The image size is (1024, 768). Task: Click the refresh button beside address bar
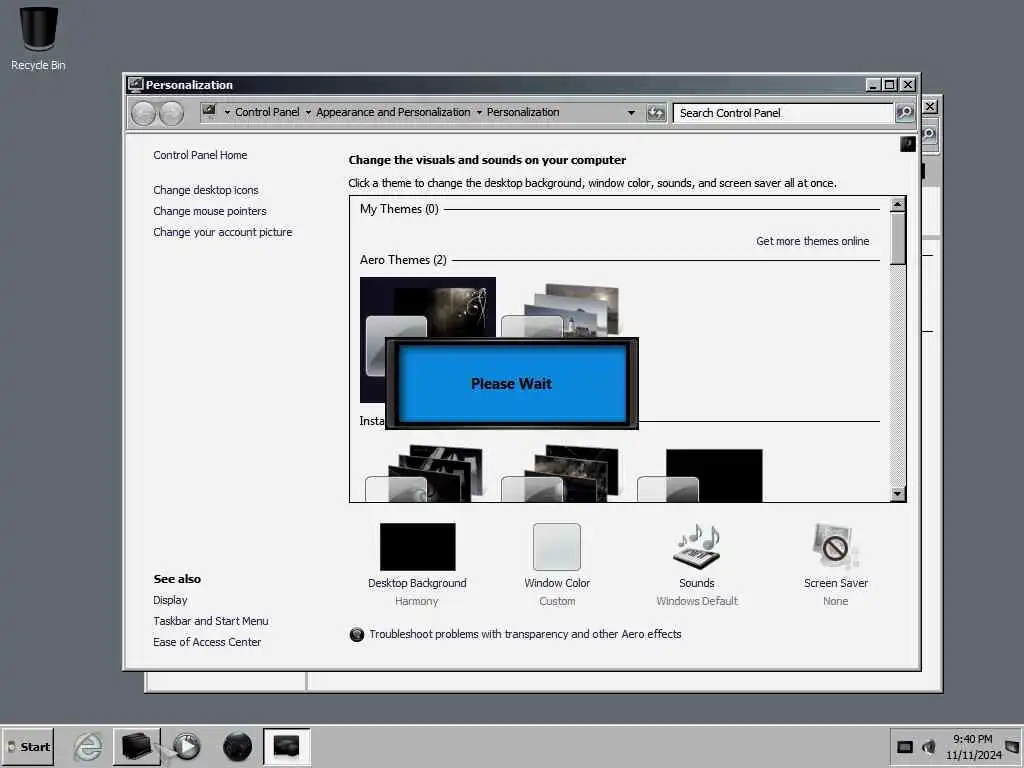(x=656, y=113)
